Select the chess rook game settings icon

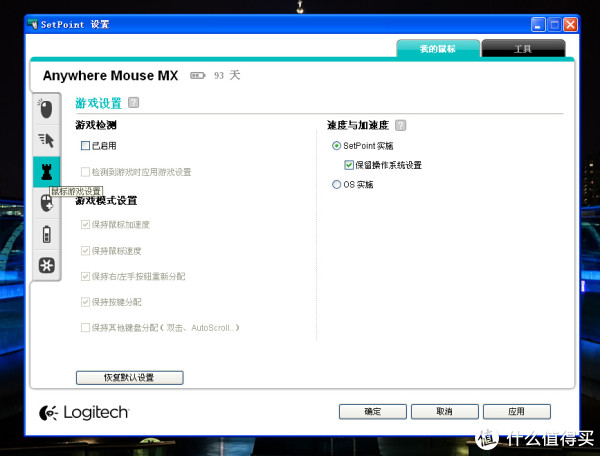tap(46, 172)
